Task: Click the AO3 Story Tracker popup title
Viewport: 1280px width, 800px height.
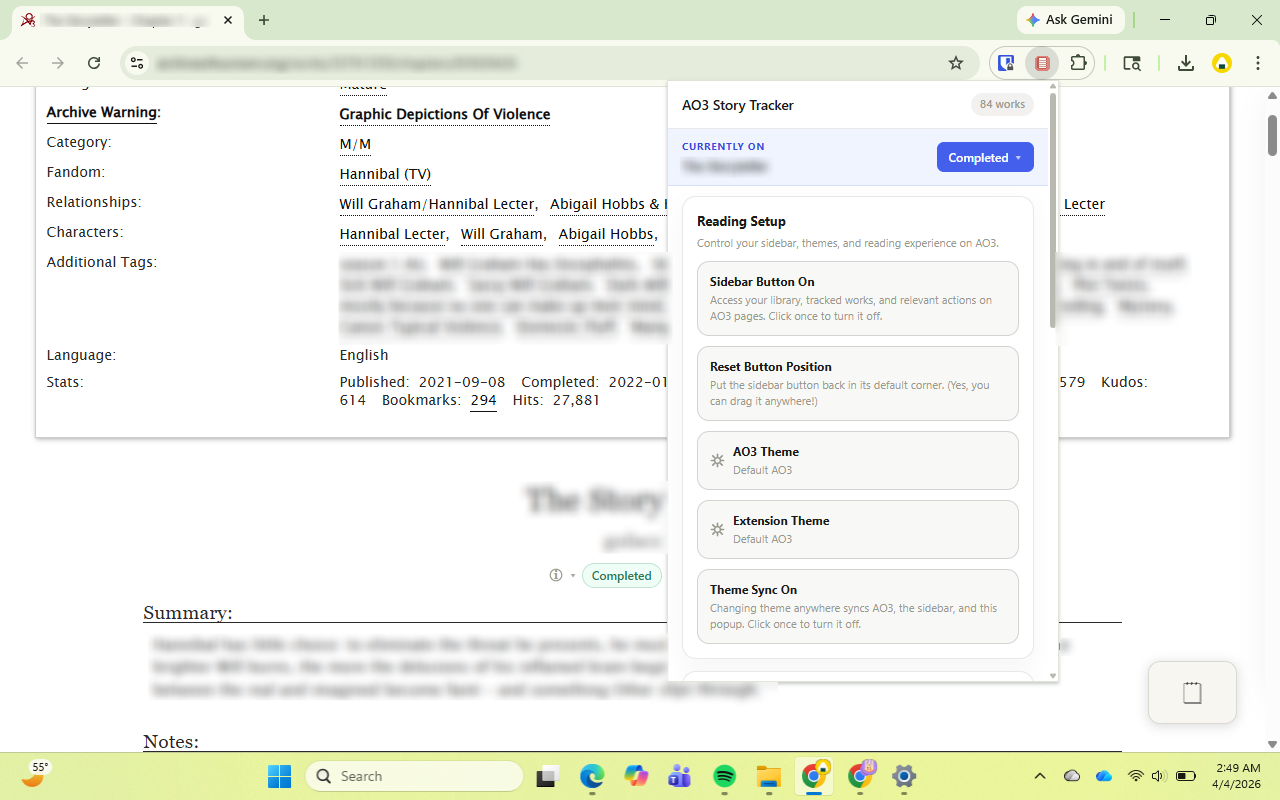Action: 738,105
